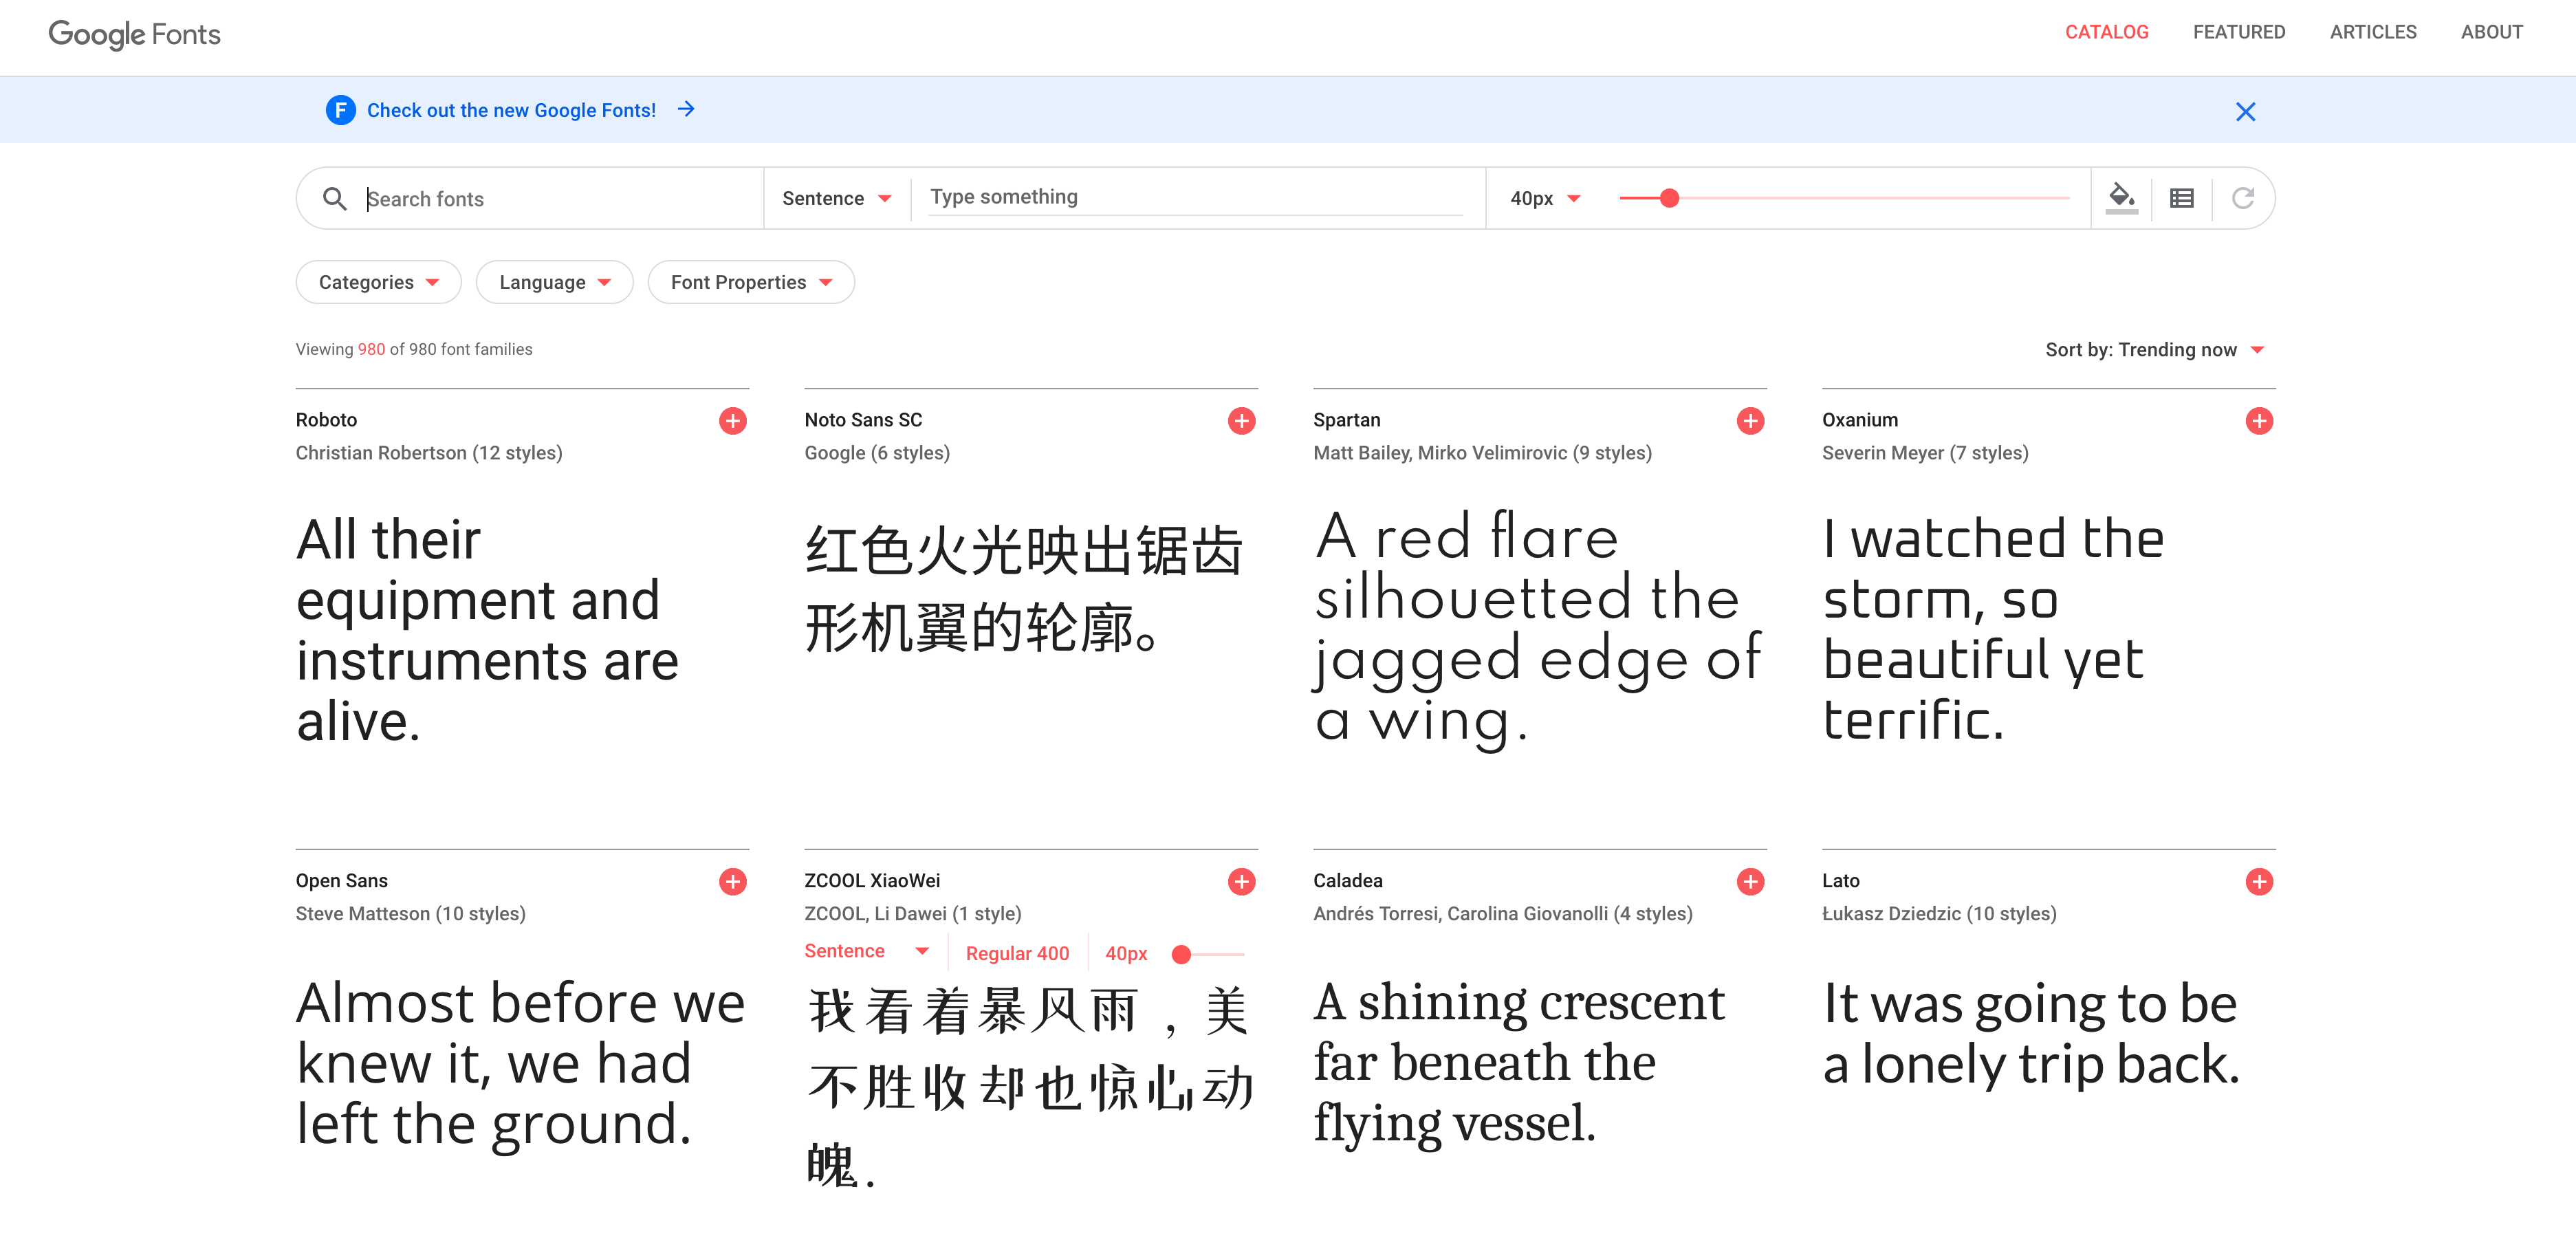This screenshot has width=2576, height=1238.
Task: Add Spartan font with plus icon
Action: tap(1750, 421)
